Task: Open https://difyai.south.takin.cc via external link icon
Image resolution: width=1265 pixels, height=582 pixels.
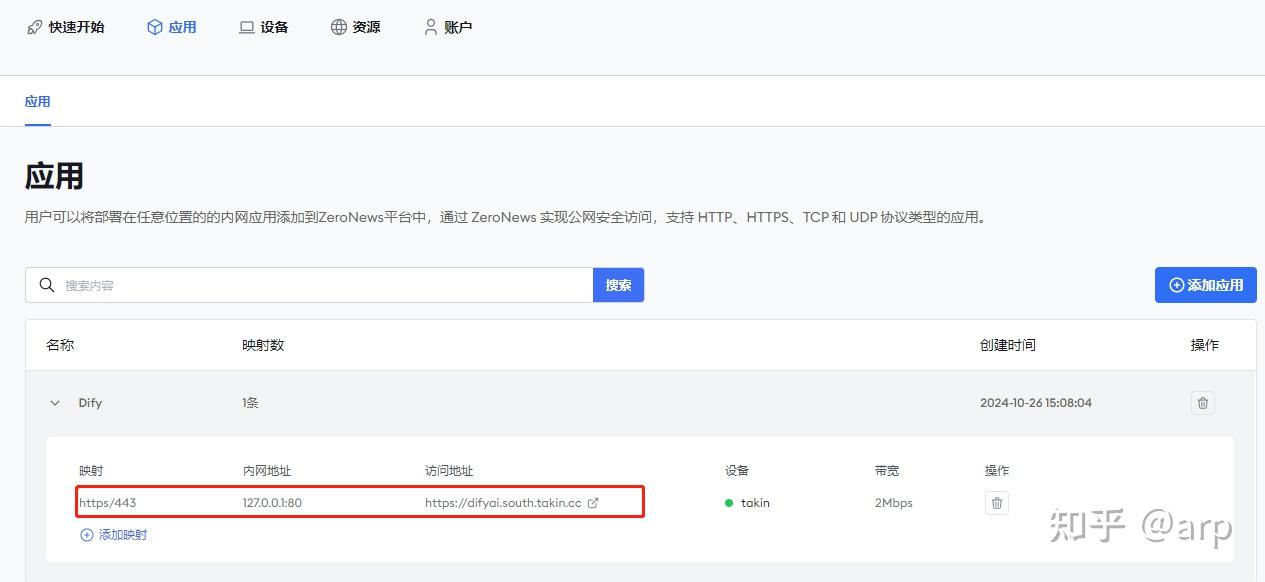Action: [594, 503]
